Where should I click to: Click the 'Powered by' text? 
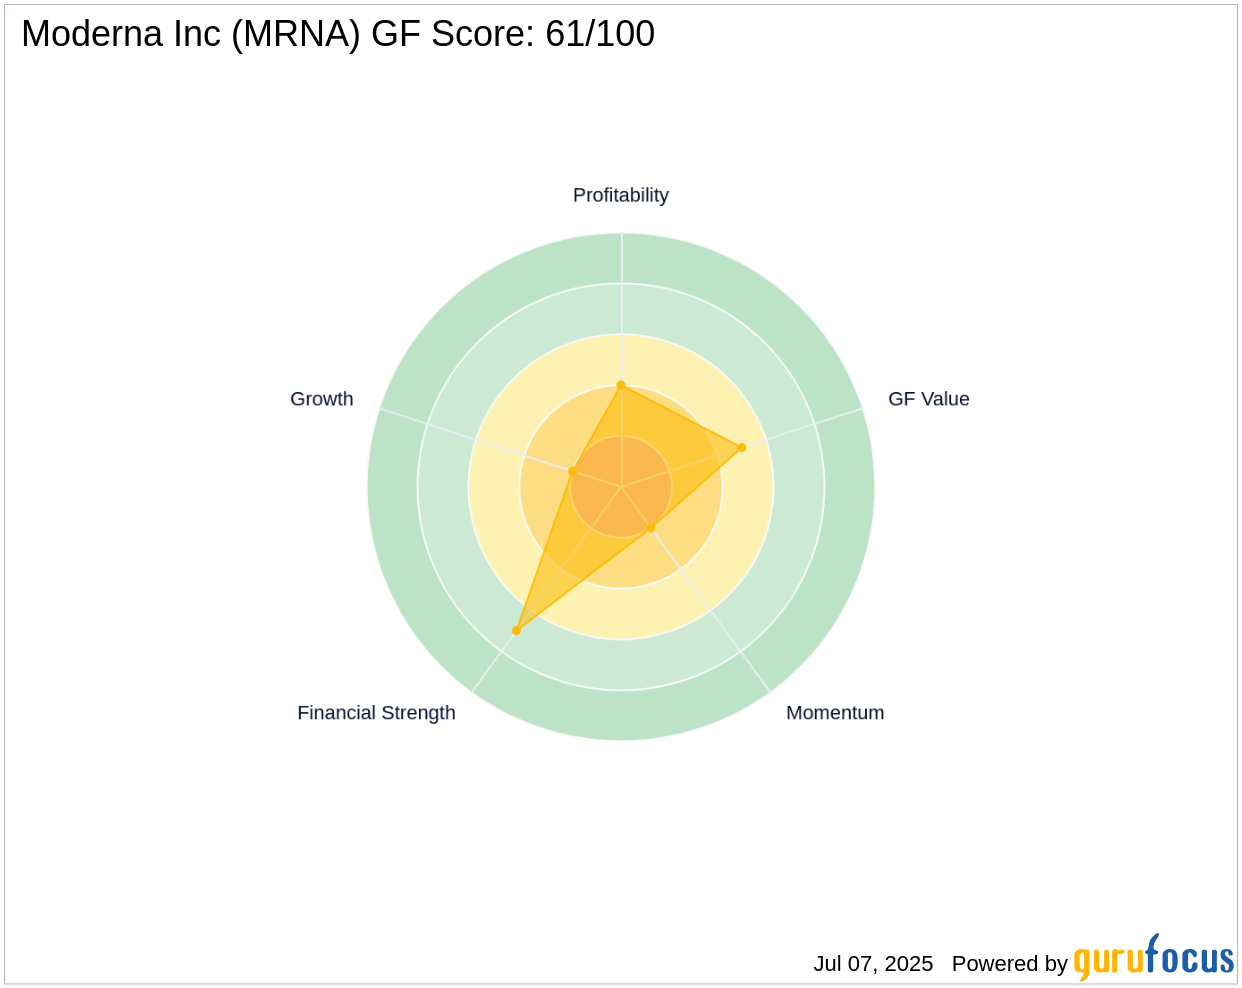pos(1010,964)
